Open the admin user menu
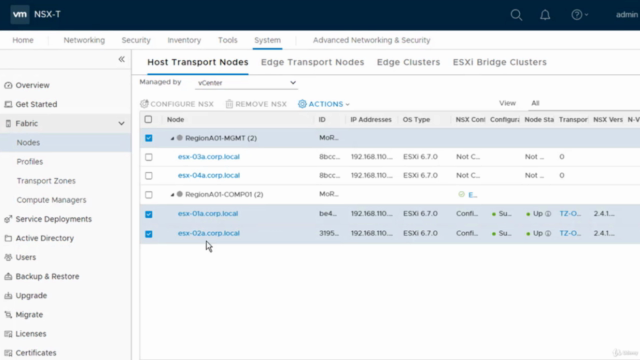The image size is (640, 360). 627,15
